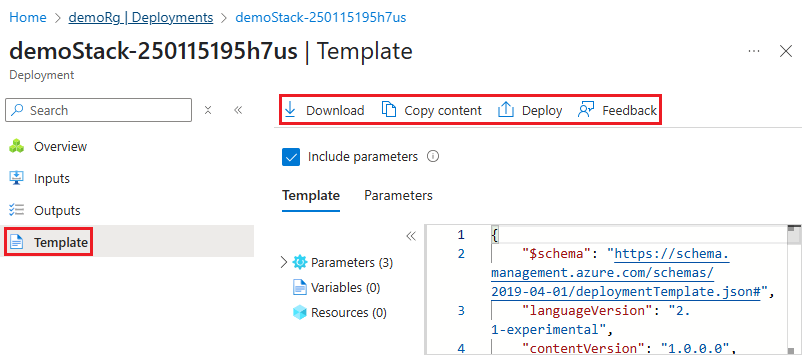Collapse the template tree pane
The image size is (809, 361).
(x=411, y=236)
